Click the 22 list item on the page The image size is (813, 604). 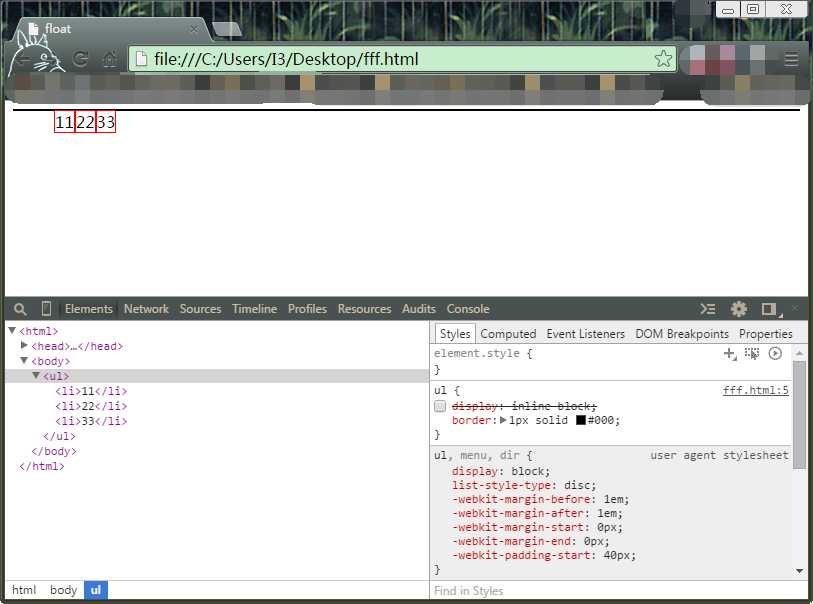pyautogui.click(x=85, y=122)
